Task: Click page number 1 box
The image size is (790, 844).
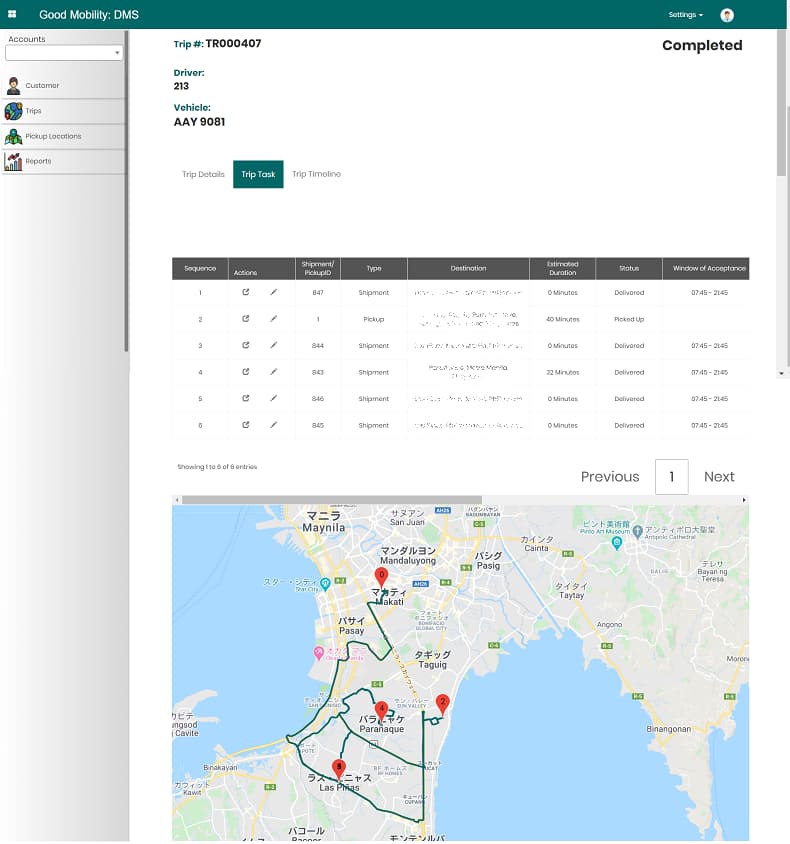Action: coord(671,477)
